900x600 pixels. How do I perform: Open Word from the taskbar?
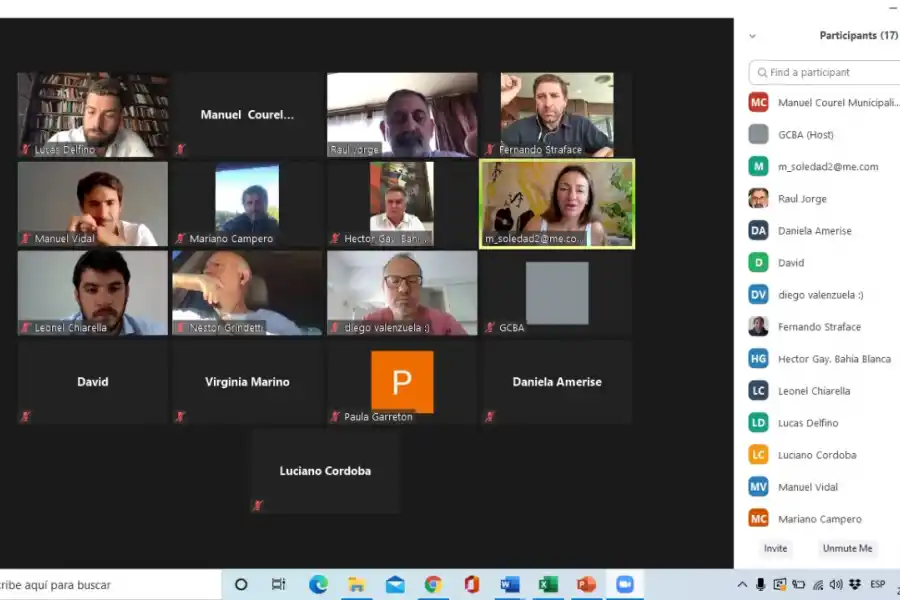coord(510,585)
